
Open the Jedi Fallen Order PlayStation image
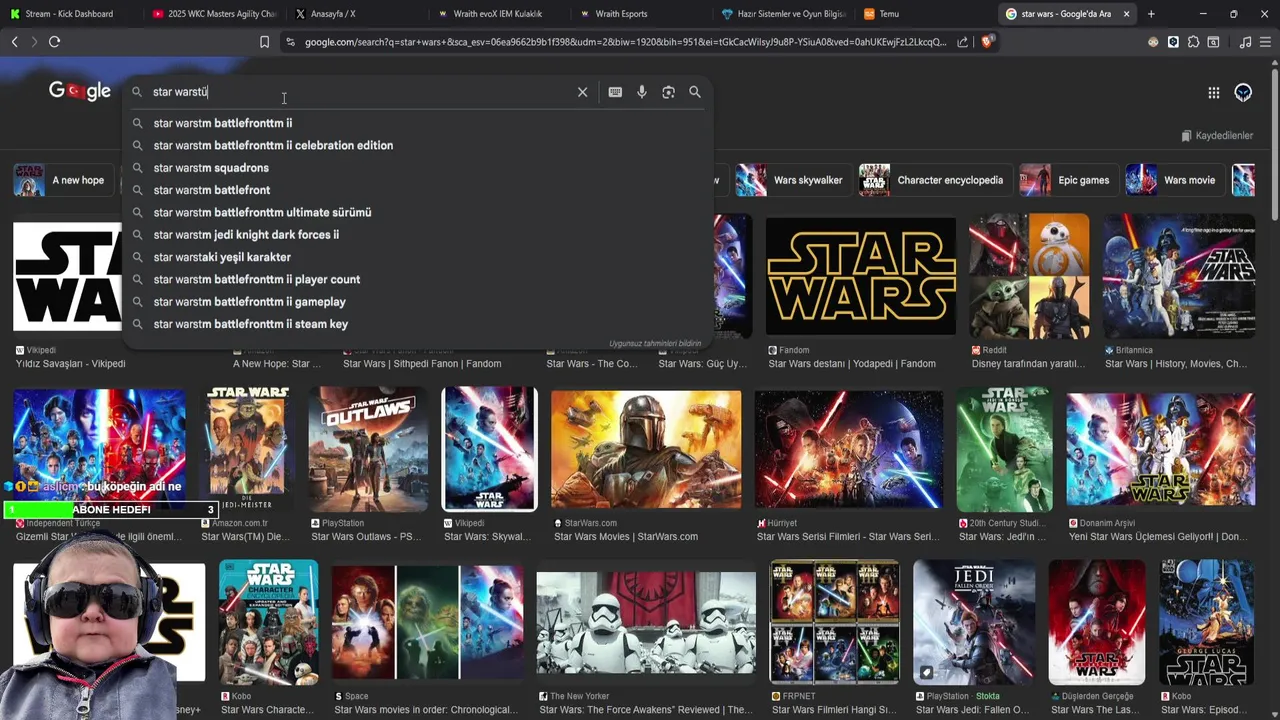tap(973, 622)
